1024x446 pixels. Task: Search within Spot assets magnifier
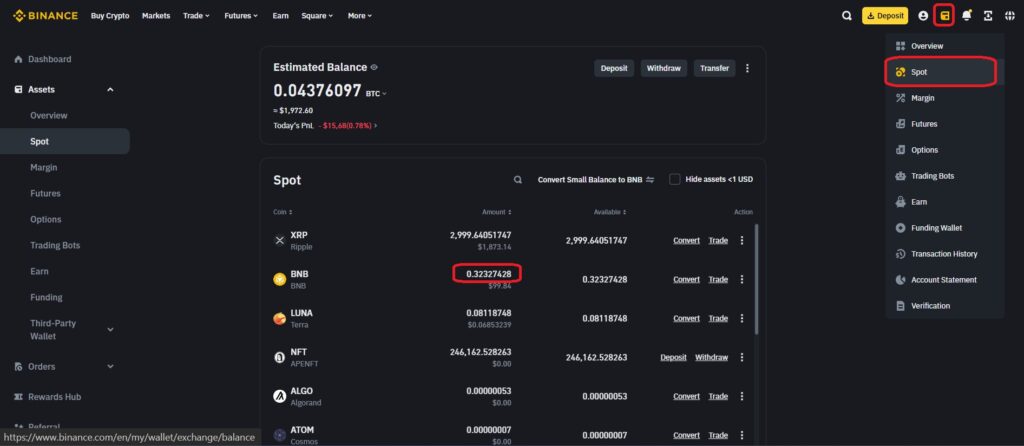click(518, 180)
